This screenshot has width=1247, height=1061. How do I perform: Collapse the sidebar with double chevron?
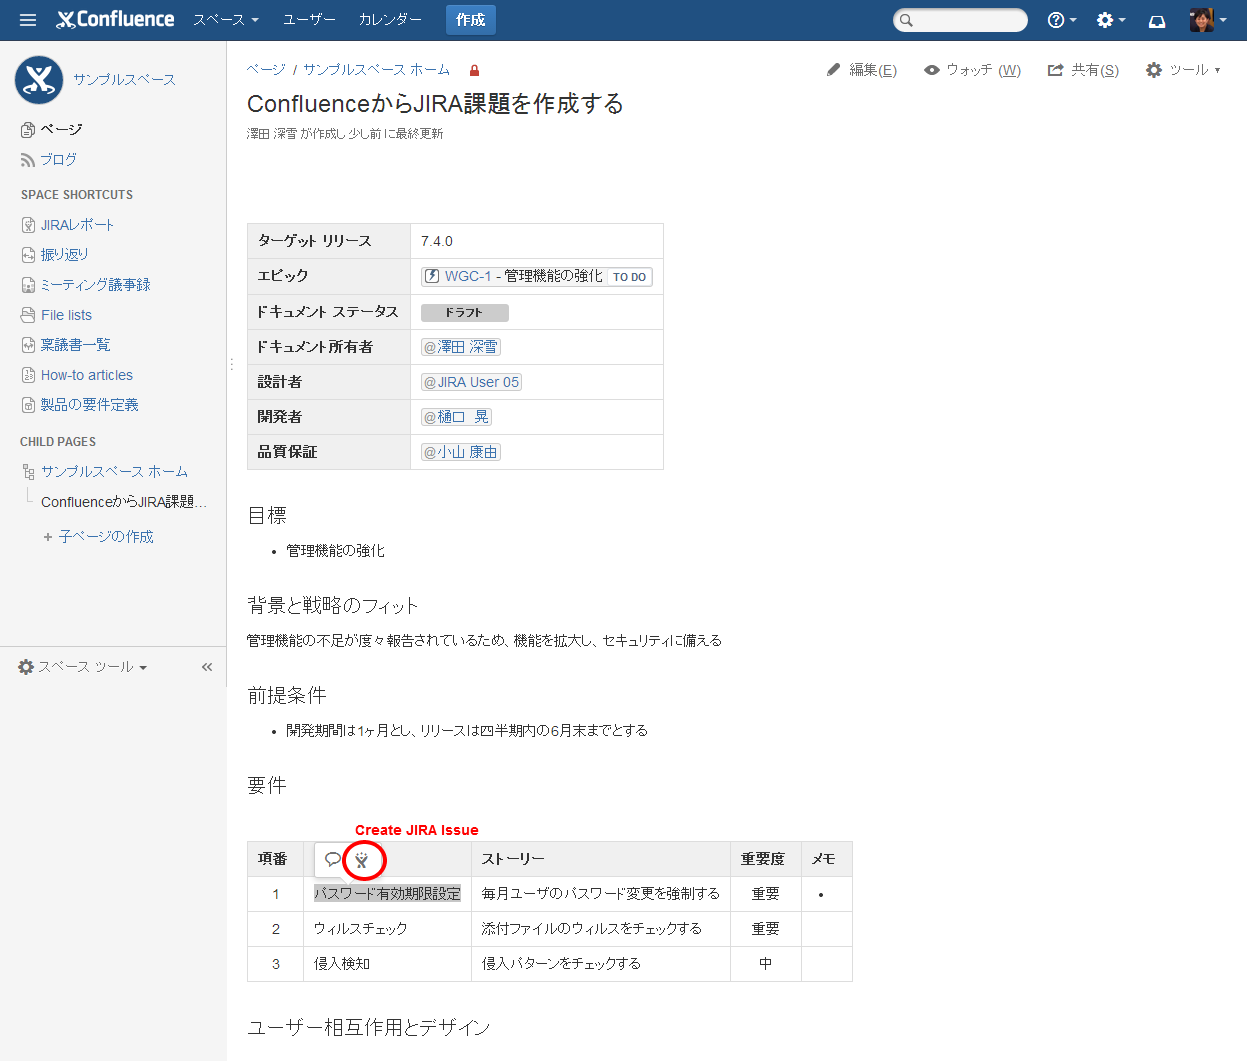207,667
